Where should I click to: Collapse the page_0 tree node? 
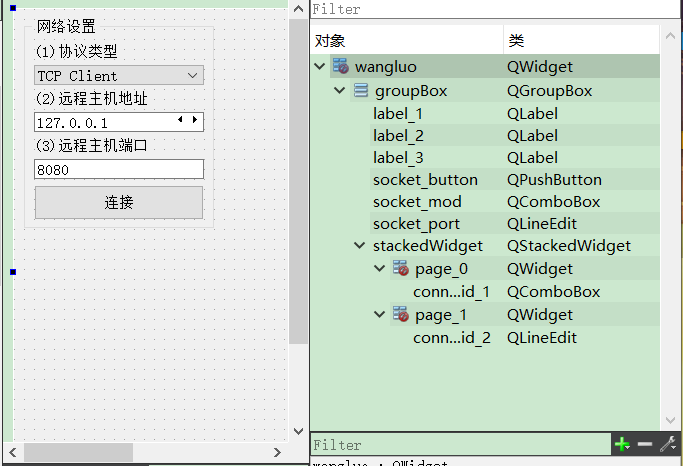coord(379,269)
